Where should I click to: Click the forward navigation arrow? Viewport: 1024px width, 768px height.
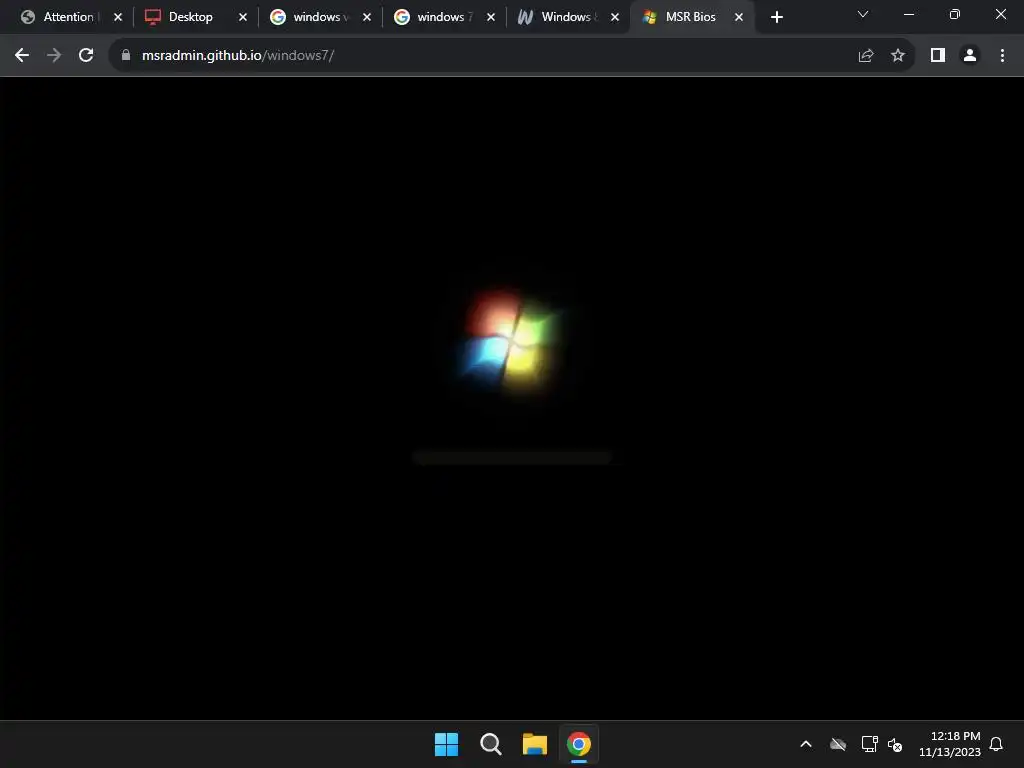click(x=54, y=56)
